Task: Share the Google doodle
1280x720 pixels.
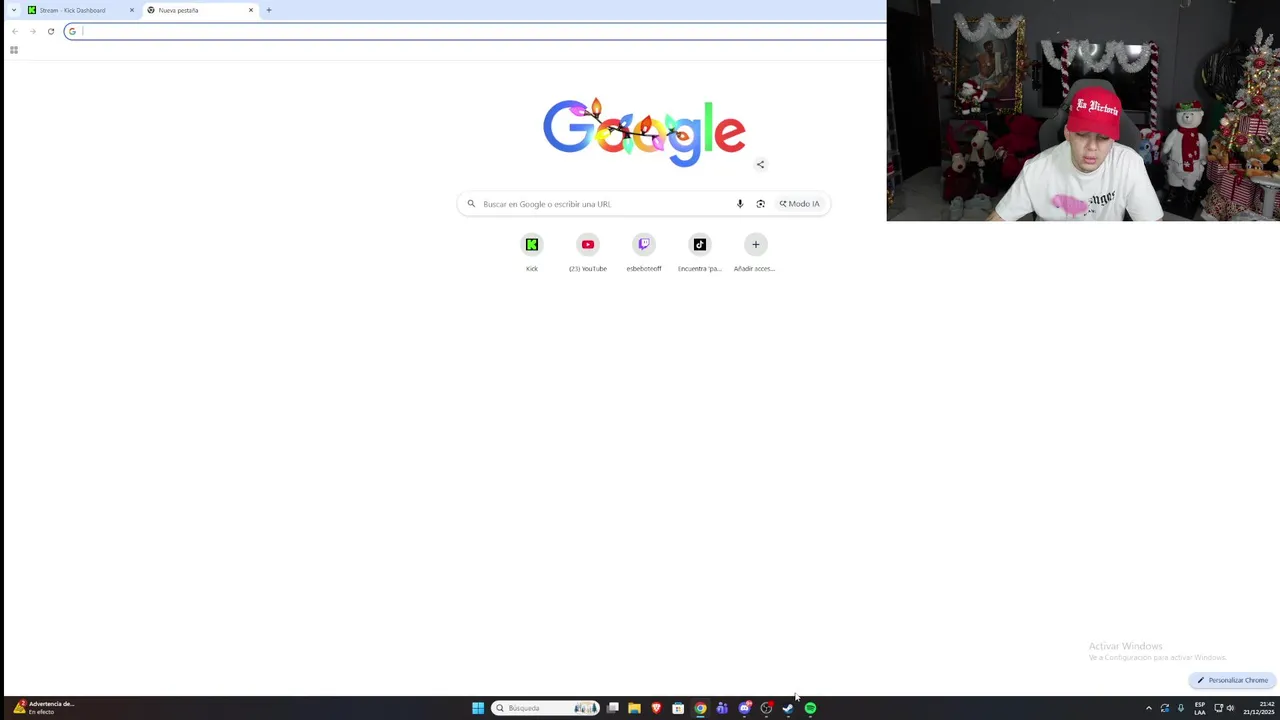Action: pos(760,164)
